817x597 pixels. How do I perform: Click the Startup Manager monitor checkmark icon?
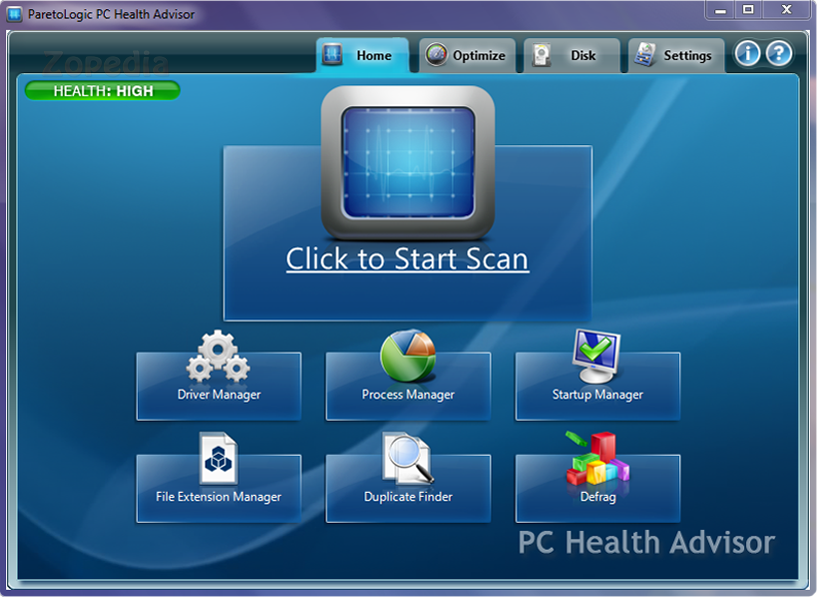click(597, 356)
